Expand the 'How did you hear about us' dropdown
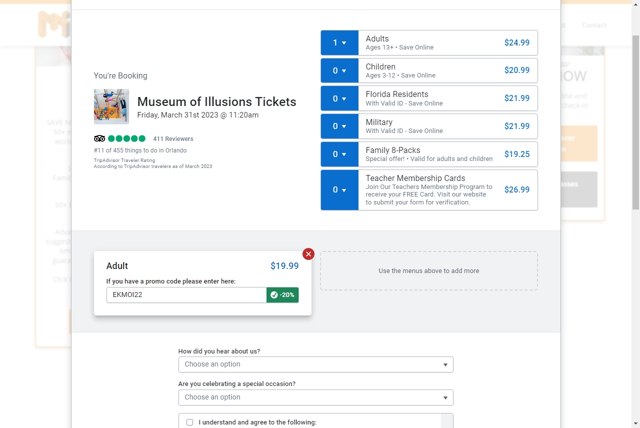The height and width of the screenshot is (428, 640). coord(315,365)
